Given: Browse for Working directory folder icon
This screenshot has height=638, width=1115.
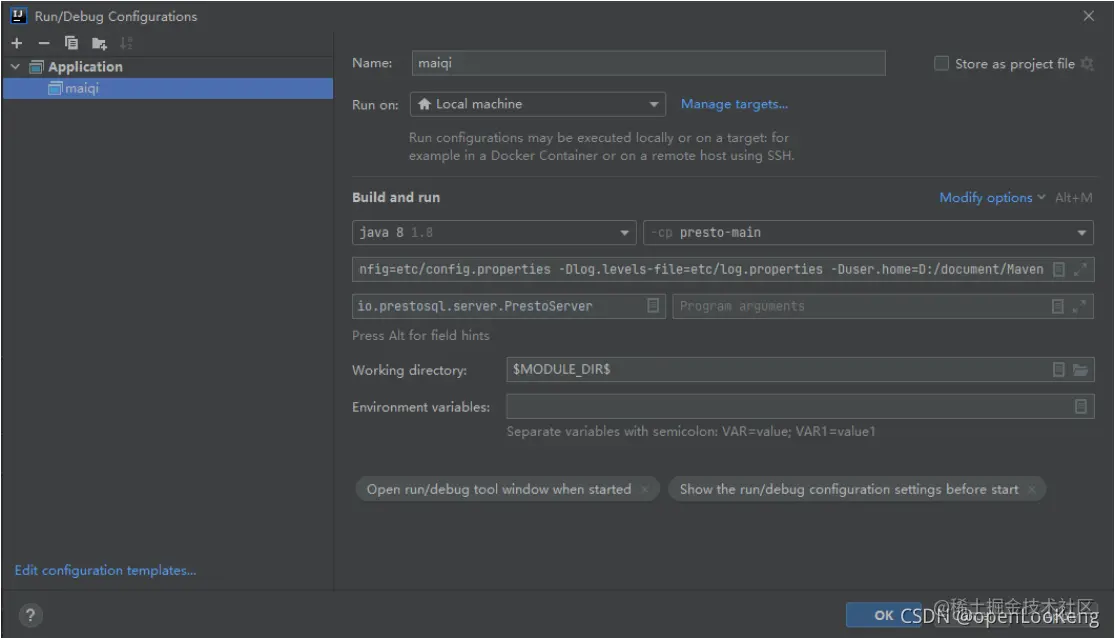Looking at the screenshot, I should pyautogui.click(x=1080, y=370).
